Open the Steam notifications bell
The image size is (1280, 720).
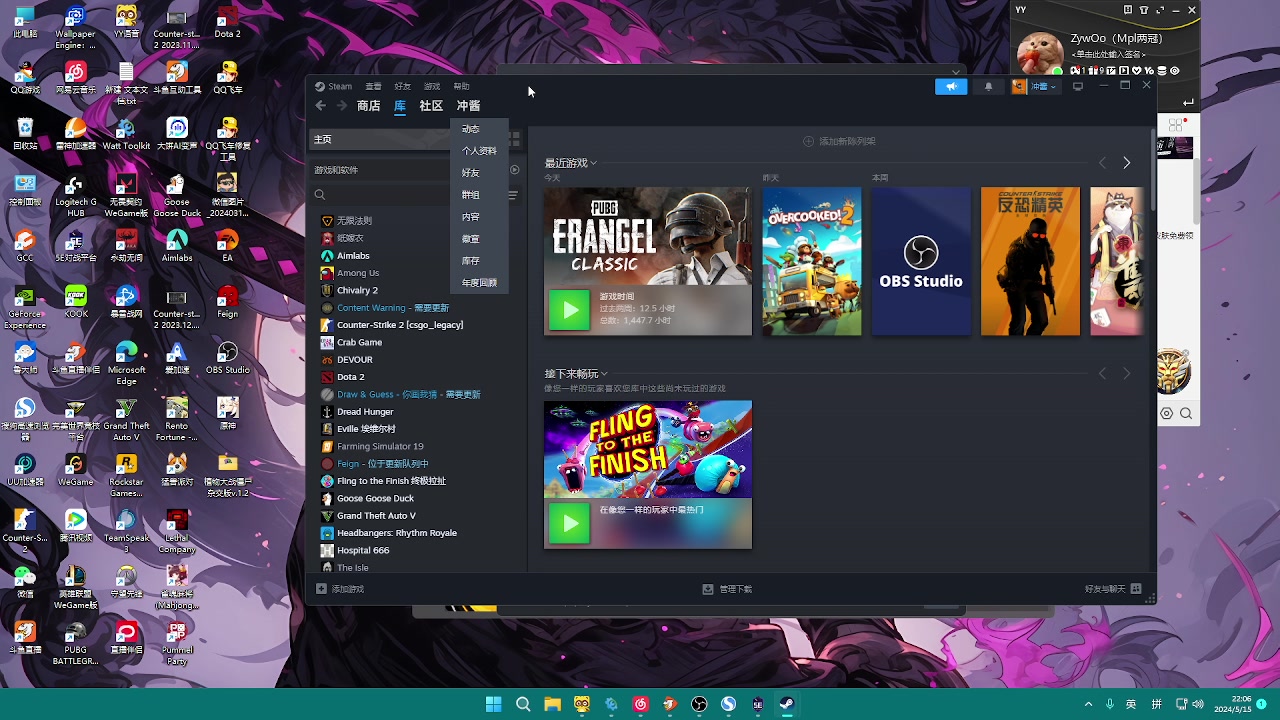989,87
